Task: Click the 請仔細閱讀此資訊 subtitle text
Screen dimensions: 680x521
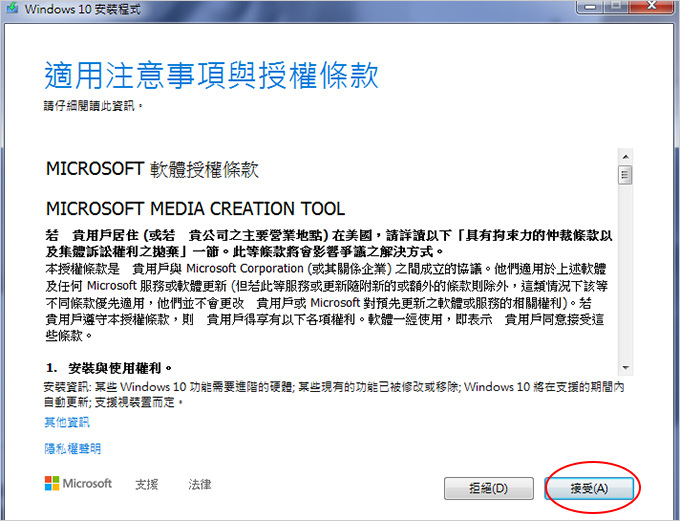Action: 93,106
